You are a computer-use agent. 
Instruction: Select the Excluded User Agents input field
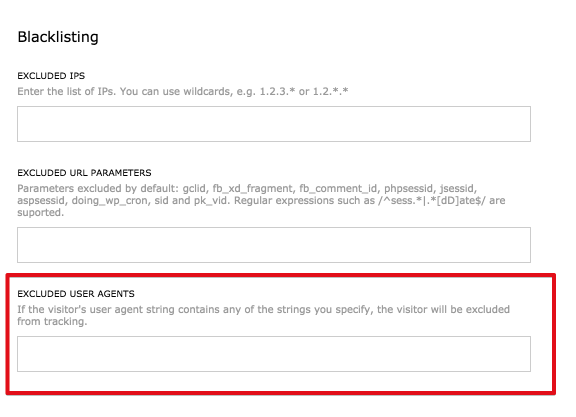[x=274, y=354]
